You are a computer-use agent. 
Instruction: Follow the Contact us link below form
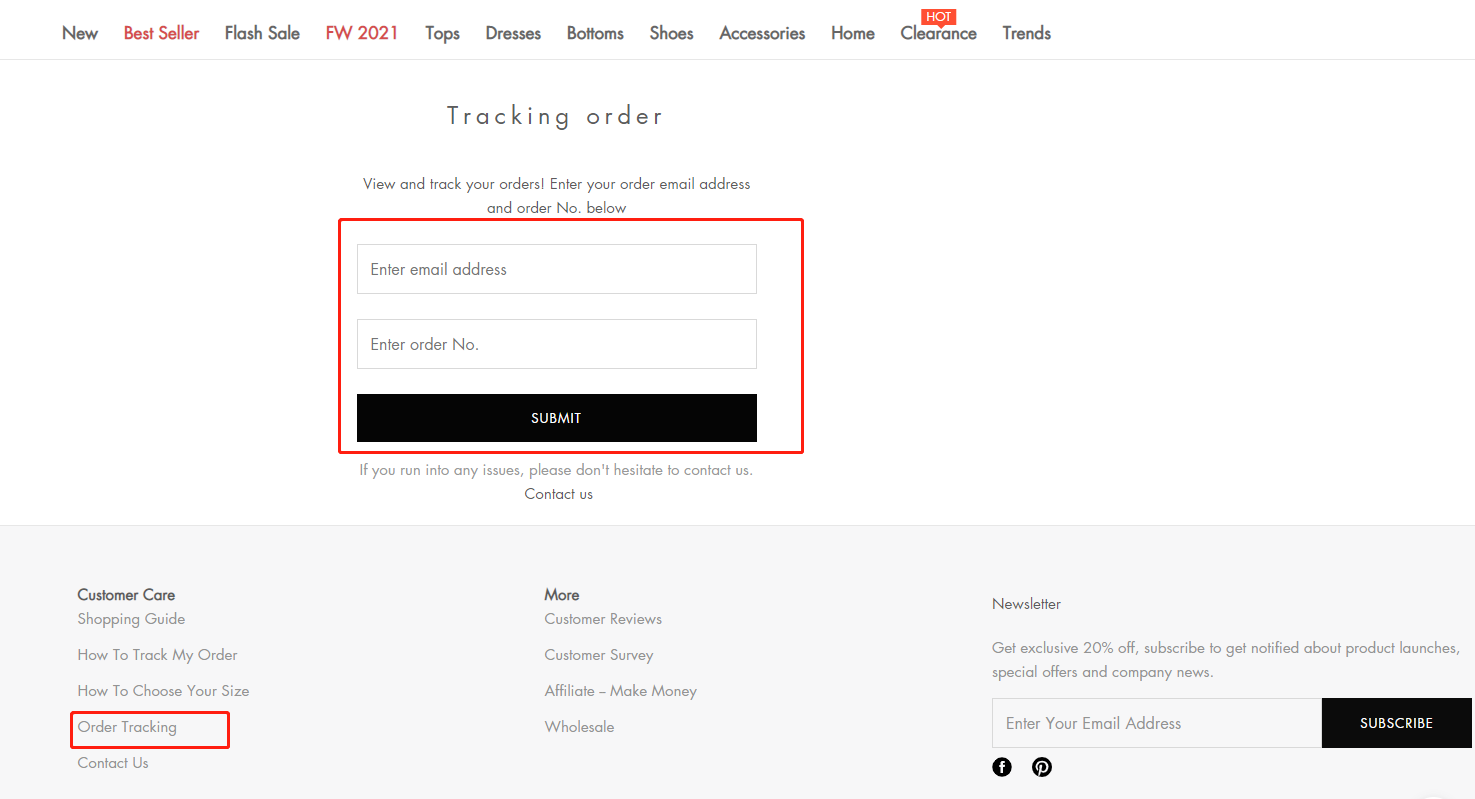pyautogui.click(x=559, y=494)
